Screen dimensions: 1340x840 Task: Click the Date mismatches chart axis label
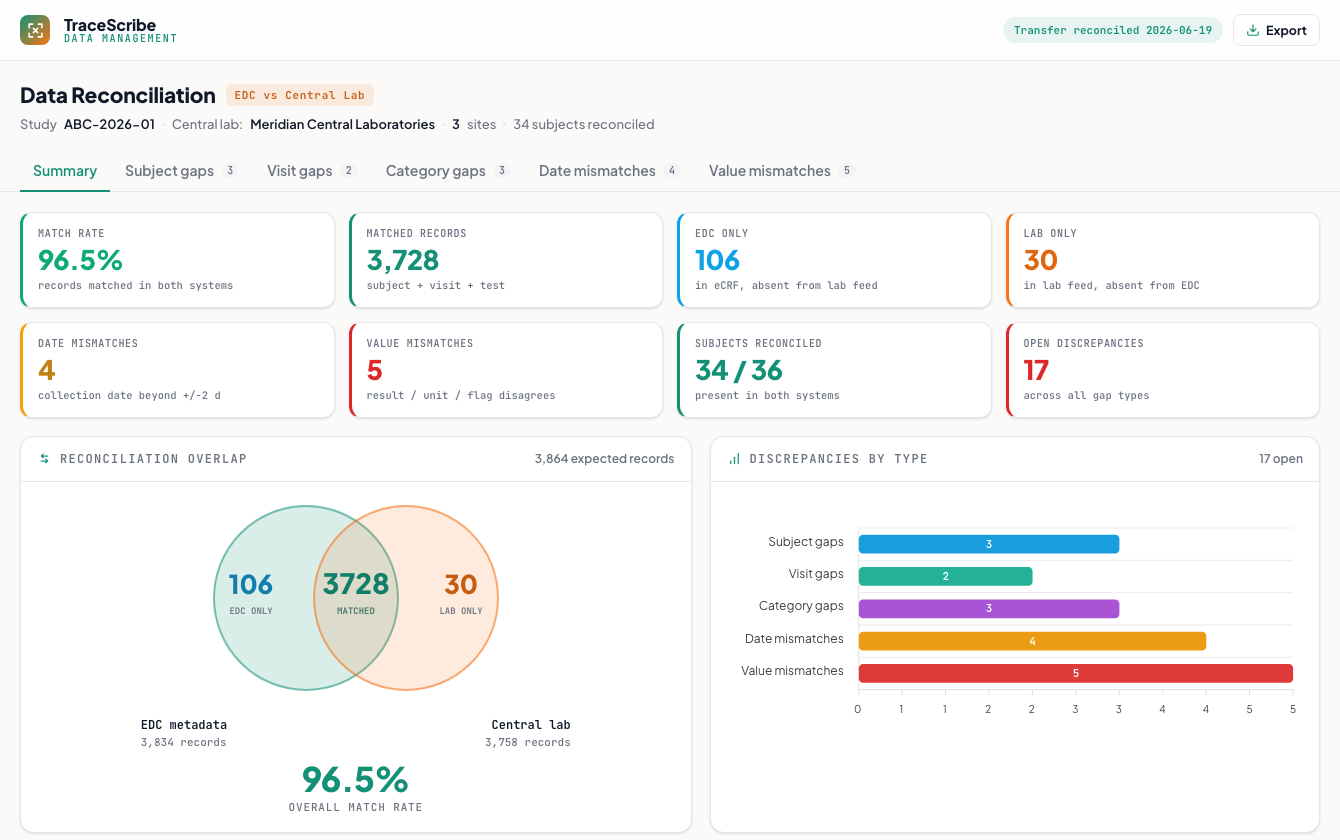tap(794, 639)
